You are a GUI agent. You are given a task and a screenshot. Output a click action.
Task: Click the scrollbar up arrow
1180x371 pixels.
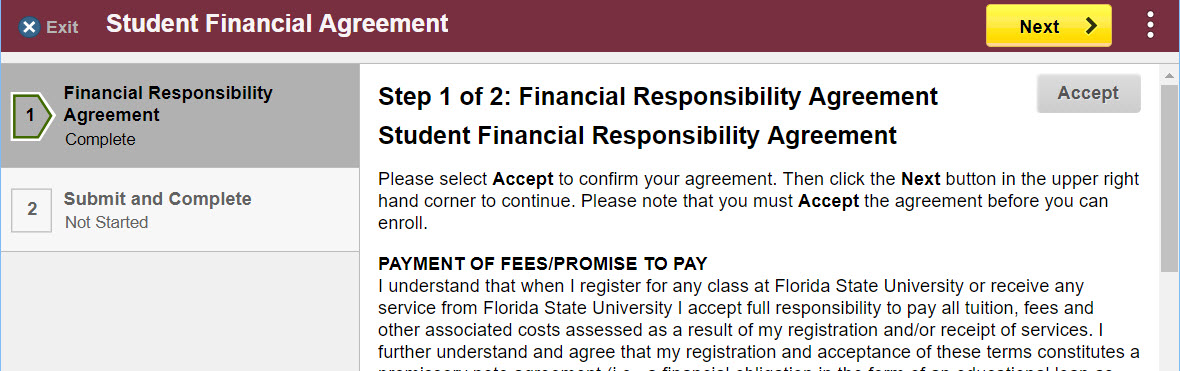point(1170,75)
